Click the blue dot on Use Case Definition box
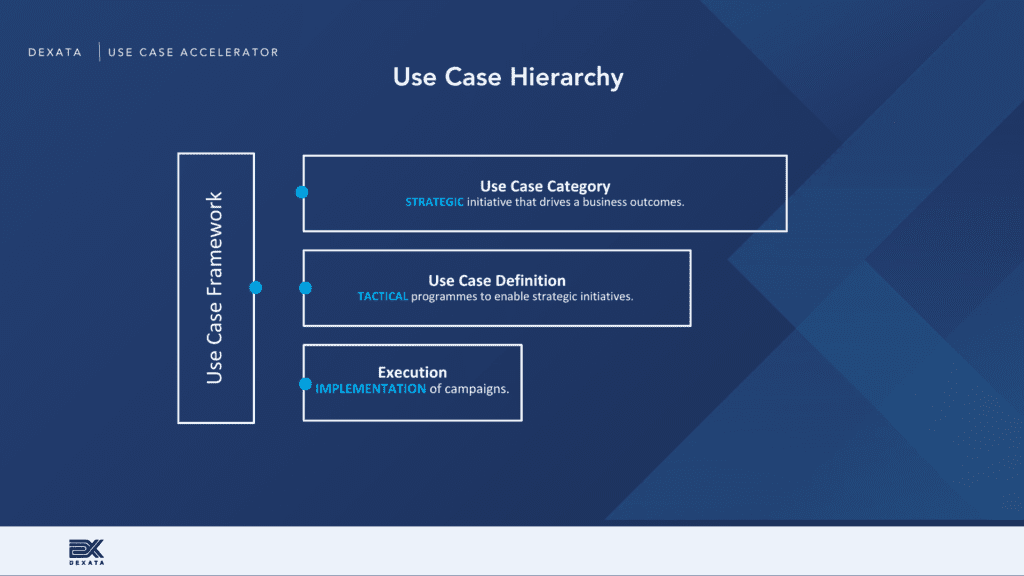This screenshot has height=576, width=1024. pos(305,288)
